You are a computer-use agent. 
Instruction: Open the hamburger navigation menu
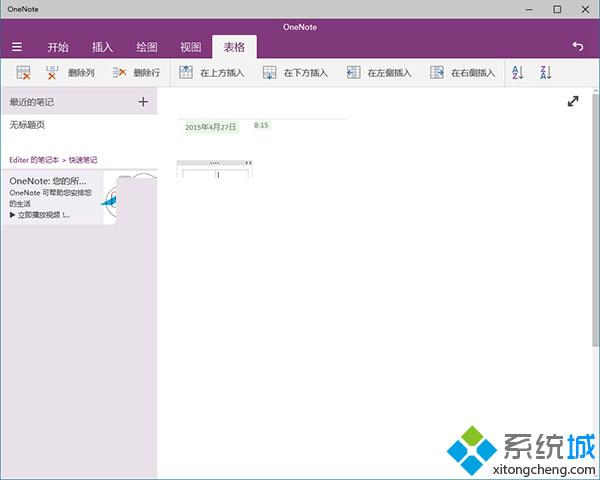[17, 47]
